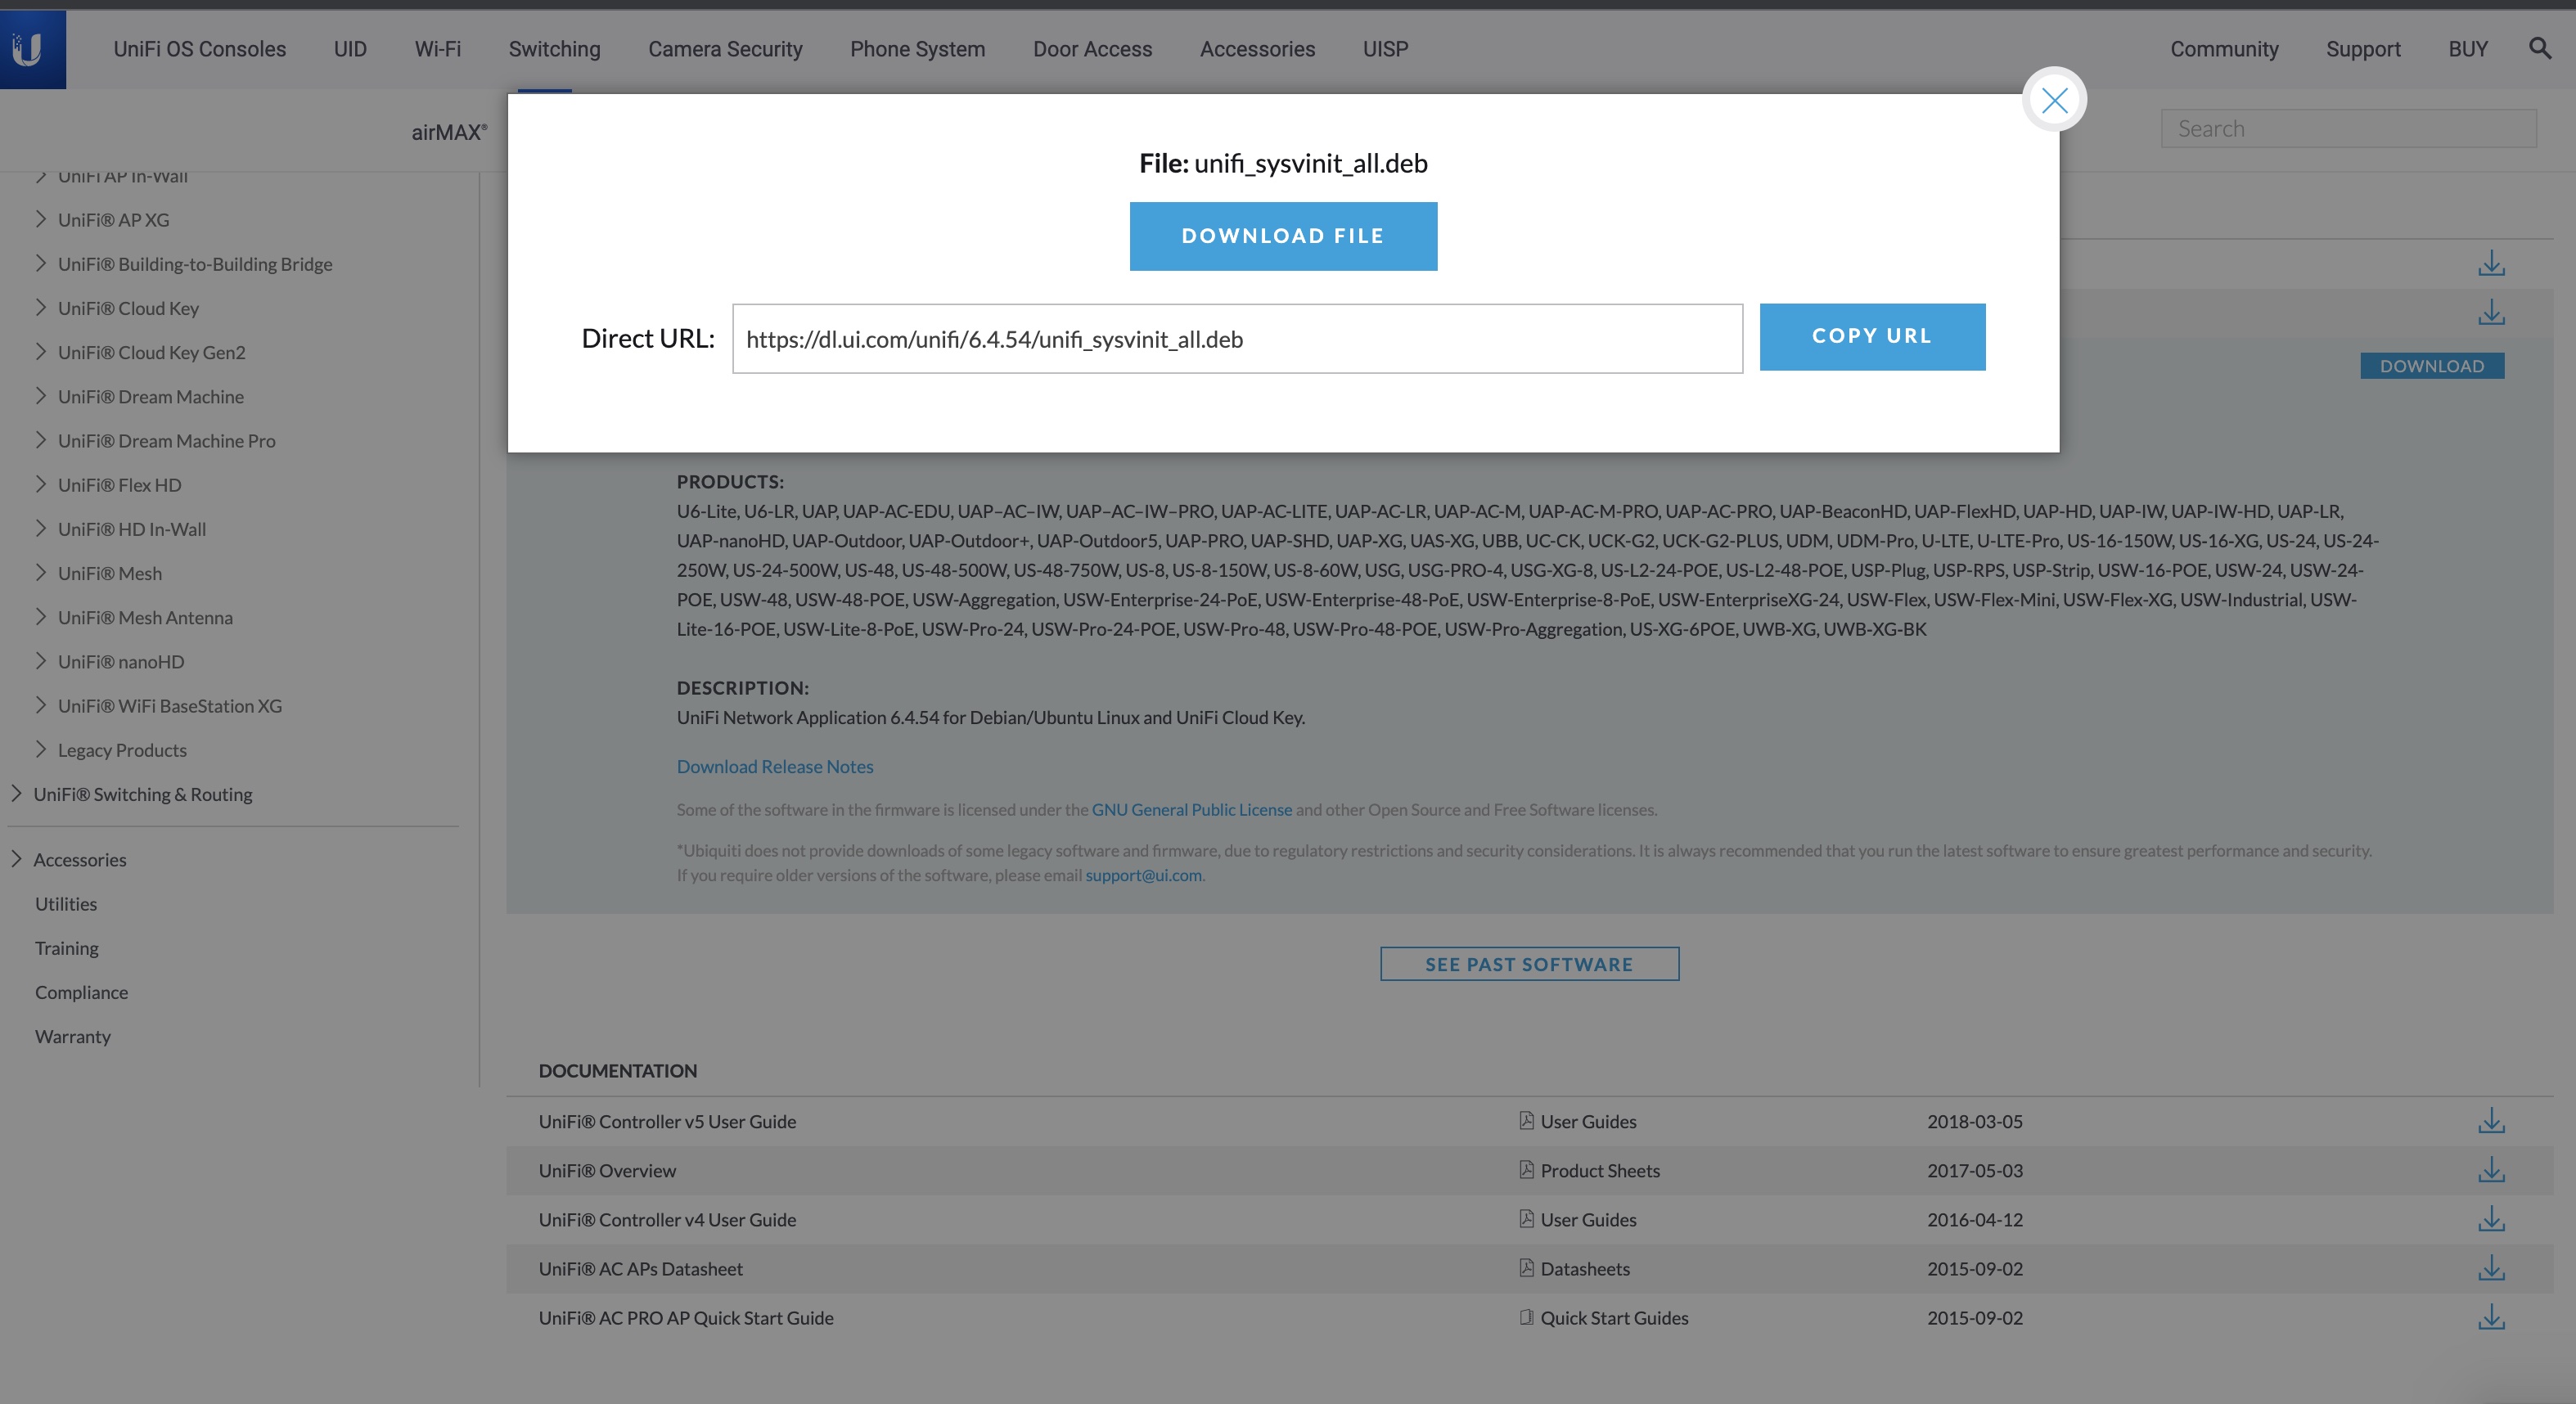Select the airMAX tab
The height and width of the screenshot is (1404, 2576).
(449, 131)
